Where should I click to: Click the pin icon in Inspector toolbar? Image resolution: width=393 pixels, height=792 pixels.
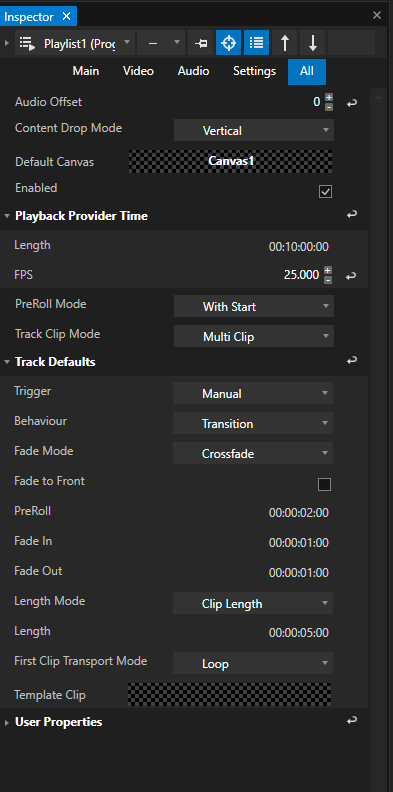tap(201, 43)
